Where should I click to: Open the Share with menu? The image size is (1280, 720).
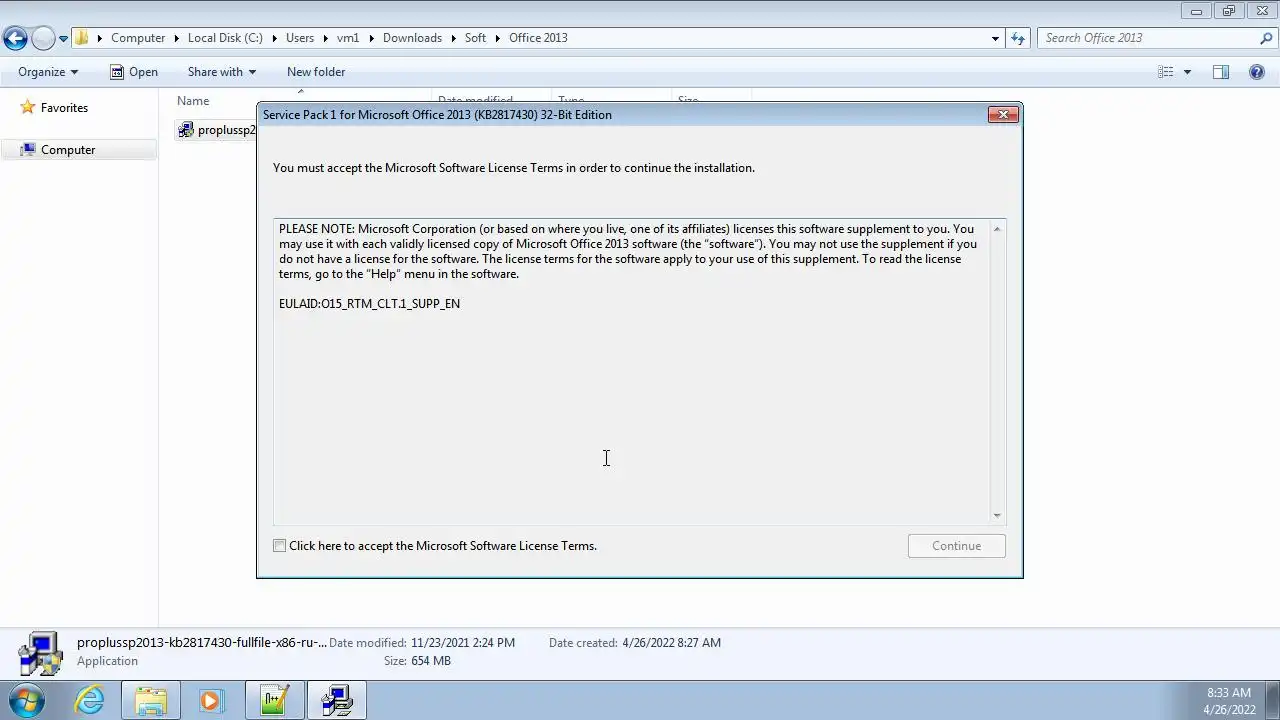click(x=222, y=72)
